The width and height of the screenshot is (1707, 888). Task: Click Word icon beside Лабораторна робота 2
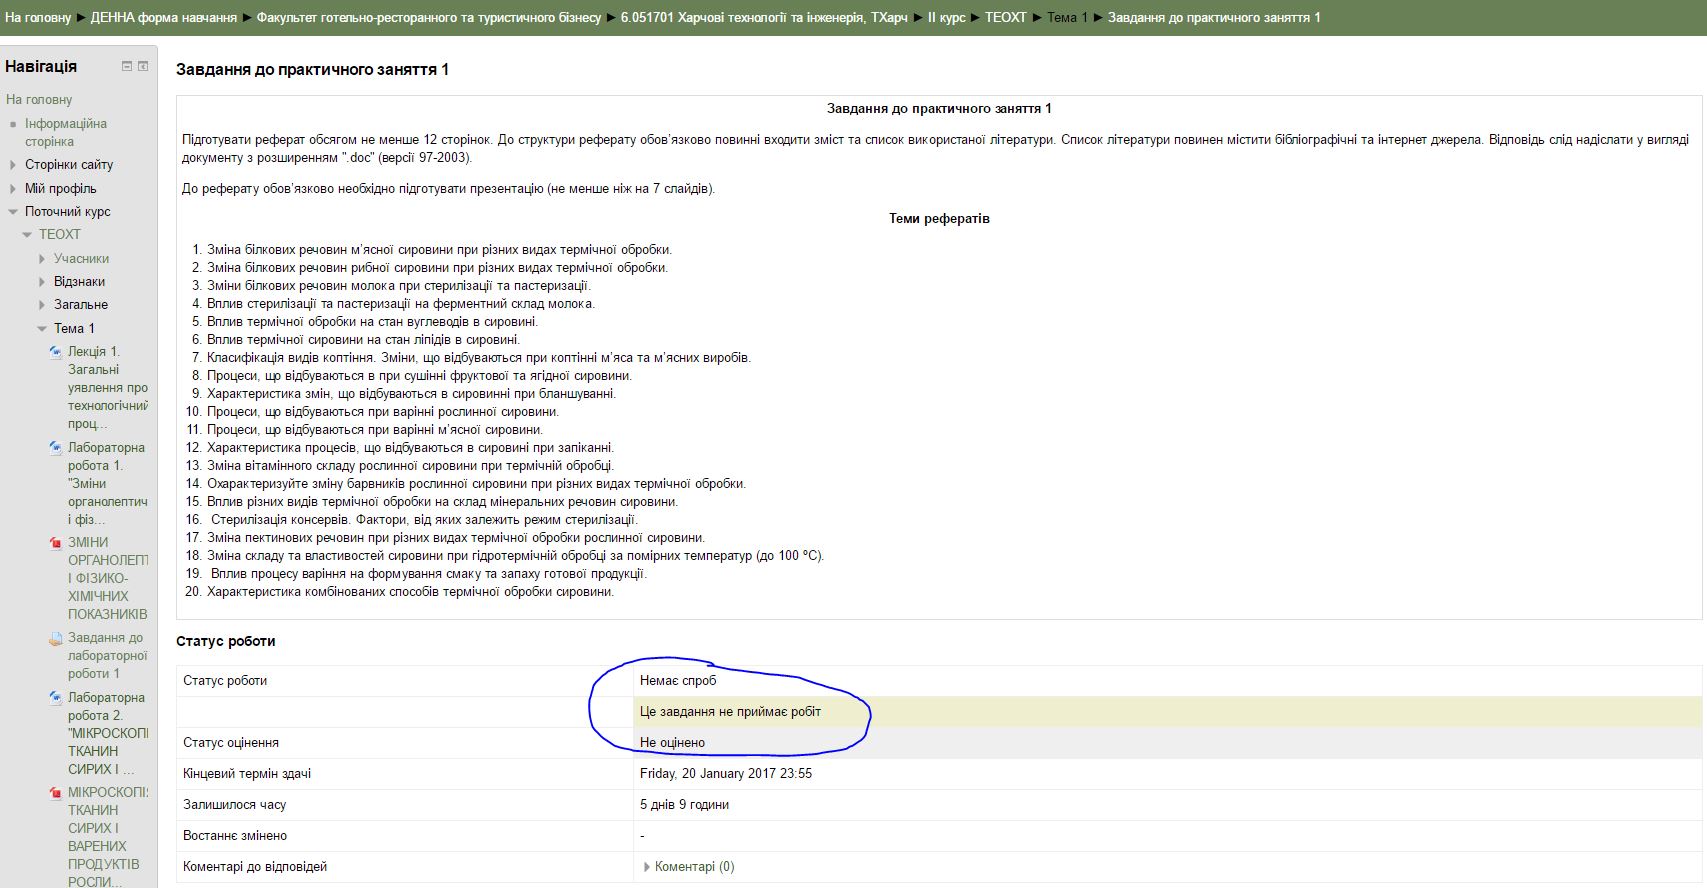[56, 698]
